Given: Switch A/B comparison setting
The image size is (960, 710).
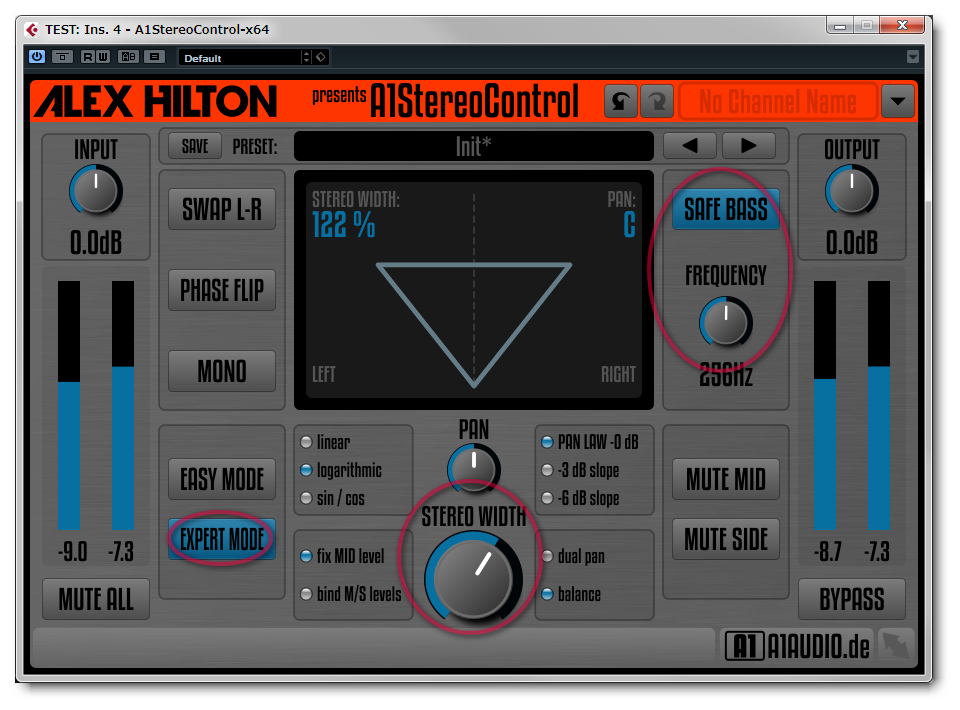Looking at the screenshot, I should (129, 57).
